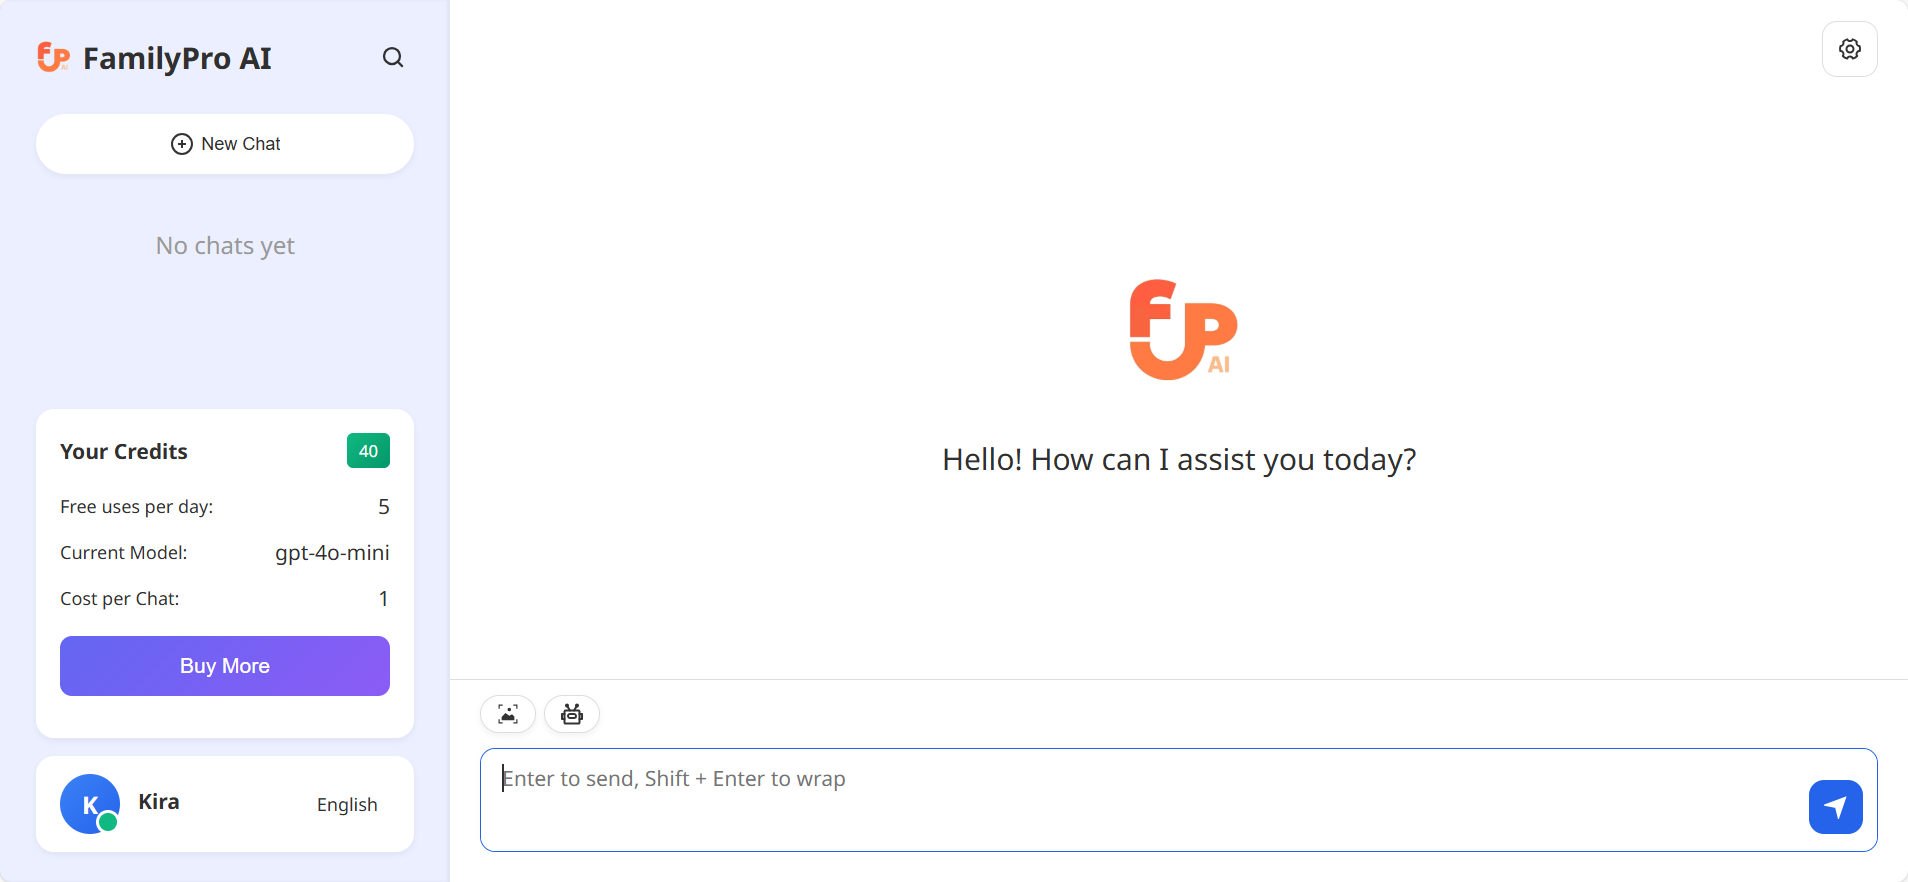Screen dimensions: 1908x882
Task: Change the gpt-4o-mini model
Action: 332,552
